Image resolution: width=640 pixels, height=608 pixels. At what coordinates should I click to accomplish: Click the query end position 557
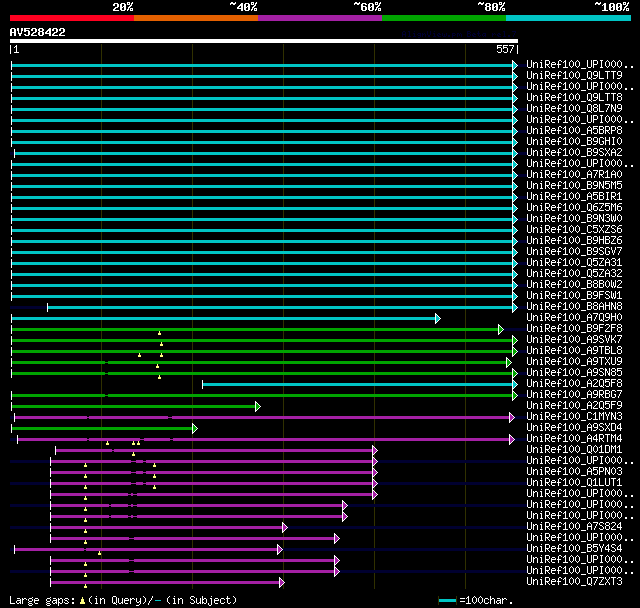pos(505,49)
